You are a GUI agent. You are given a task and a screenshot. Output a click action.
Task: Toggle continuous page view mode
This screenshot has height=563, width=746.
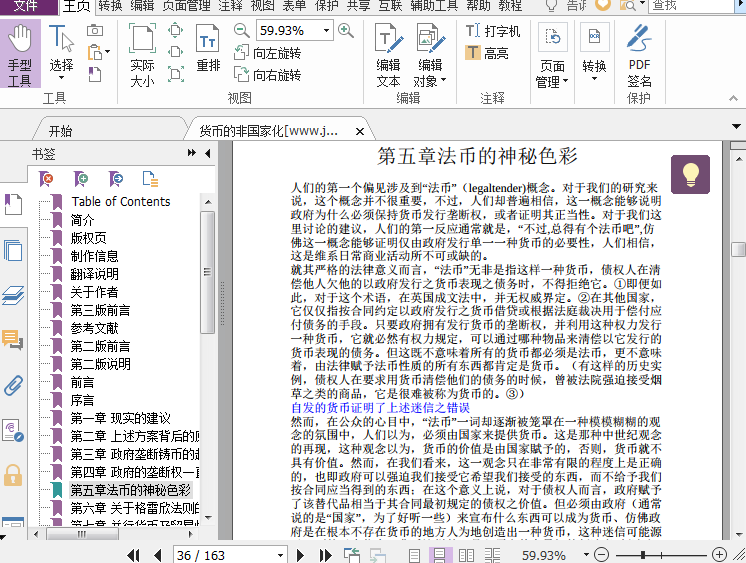pyautogui.click(x=440, y=554)
